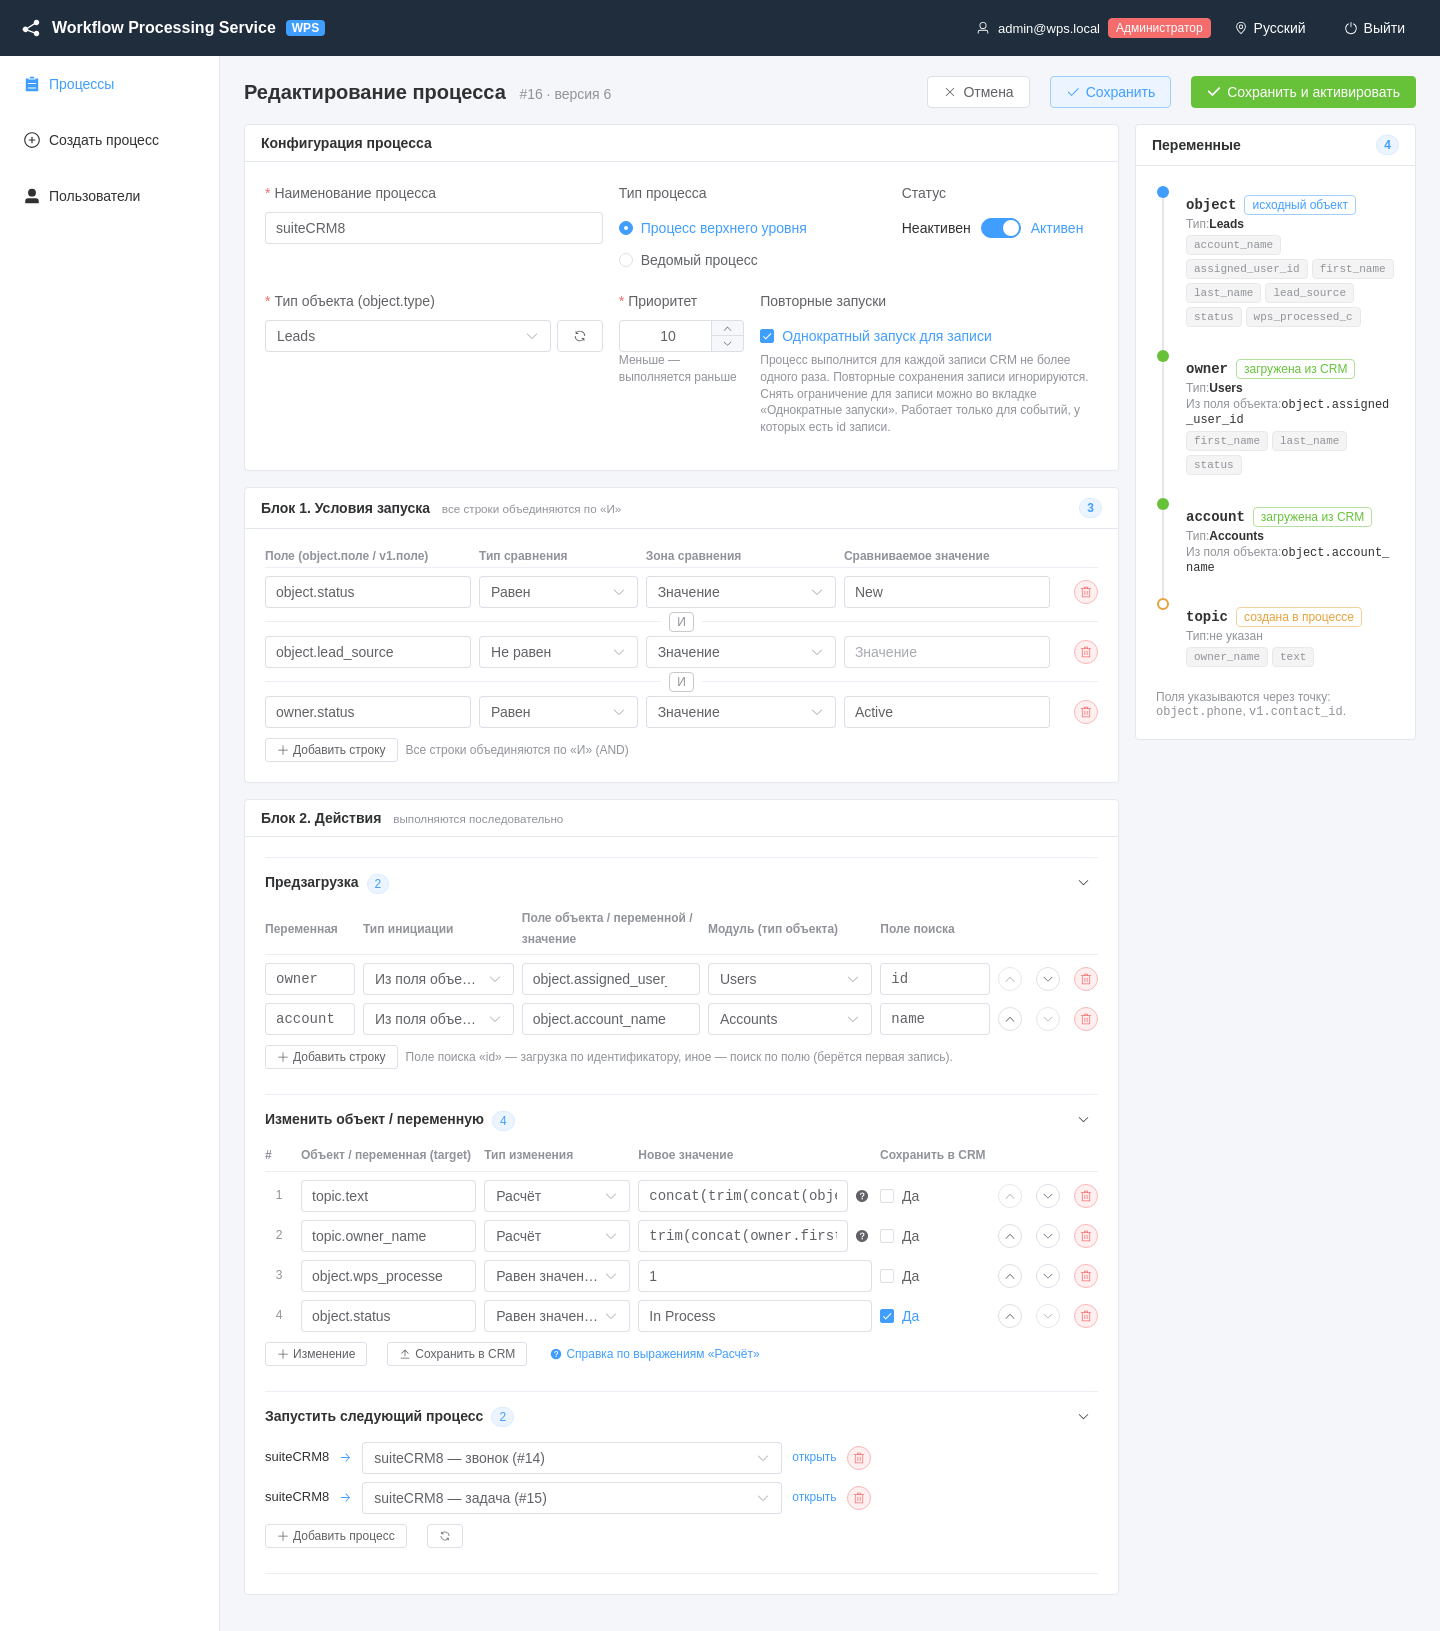Uncheck Однократный запуск для записи
The width and height of the screenshot is (1440, 1631).
pyautogui.click(x=767, y=336)
